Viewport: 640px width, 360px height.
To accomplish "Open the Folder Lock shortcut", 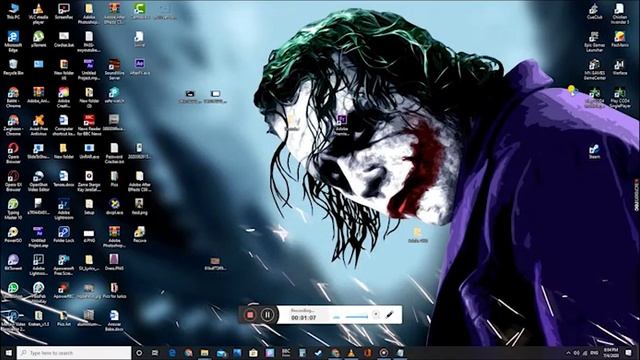I will tap(64, 234).
